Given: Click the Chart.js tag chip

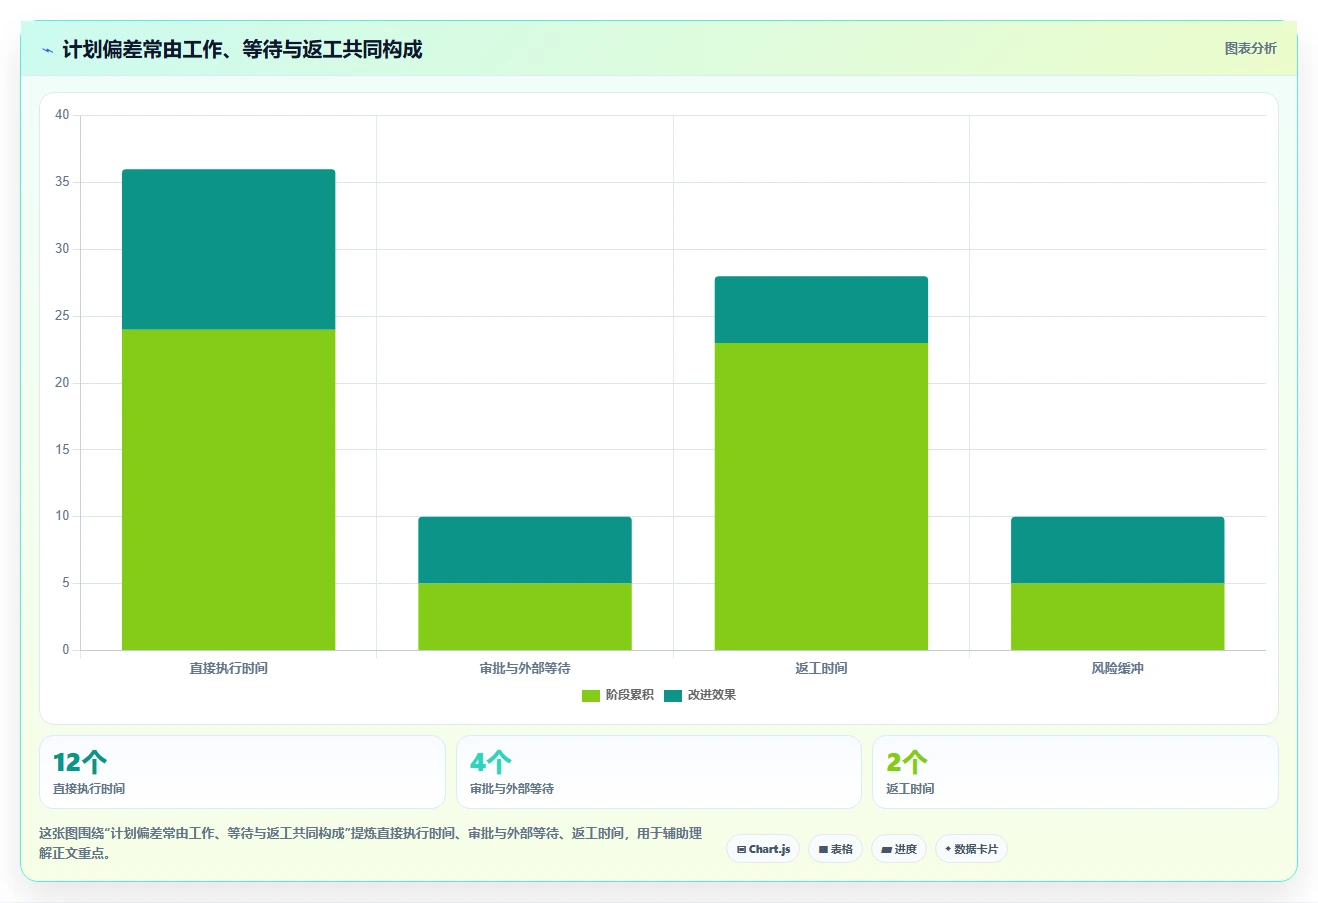Looking at the screenshot, I should point(763,849).
